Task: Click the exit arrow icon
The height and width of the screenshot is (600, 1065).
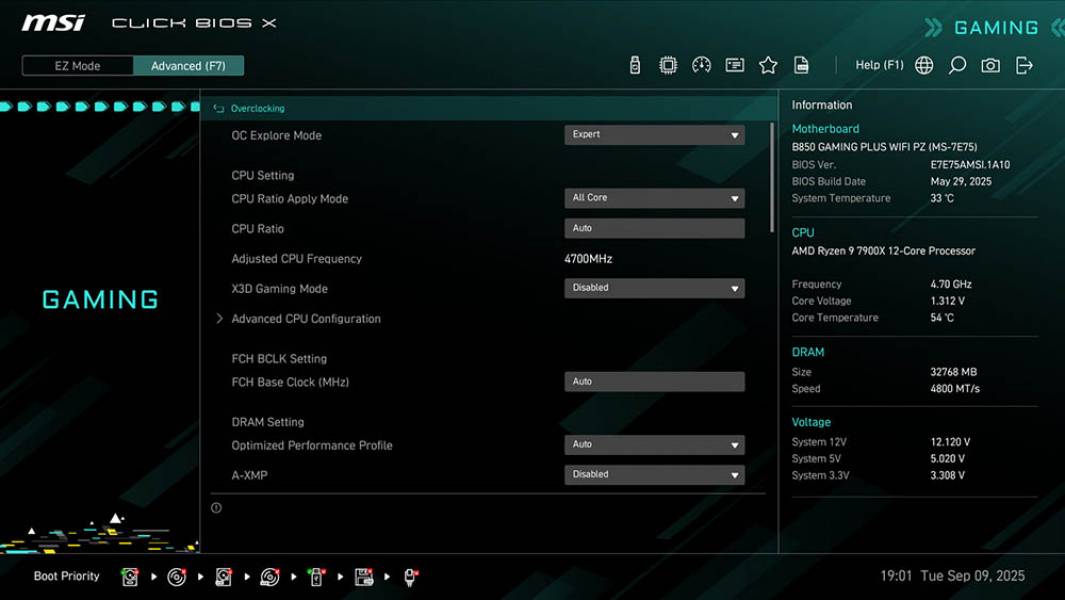Action: [x=1023, y=64]
